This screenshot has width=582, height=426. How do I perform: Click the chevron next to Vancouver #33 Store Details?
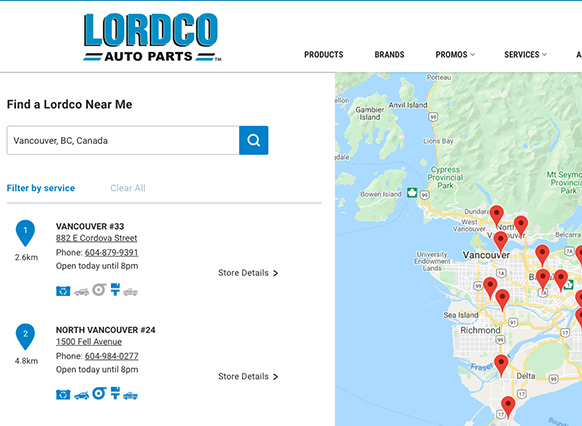pos(275,273)
